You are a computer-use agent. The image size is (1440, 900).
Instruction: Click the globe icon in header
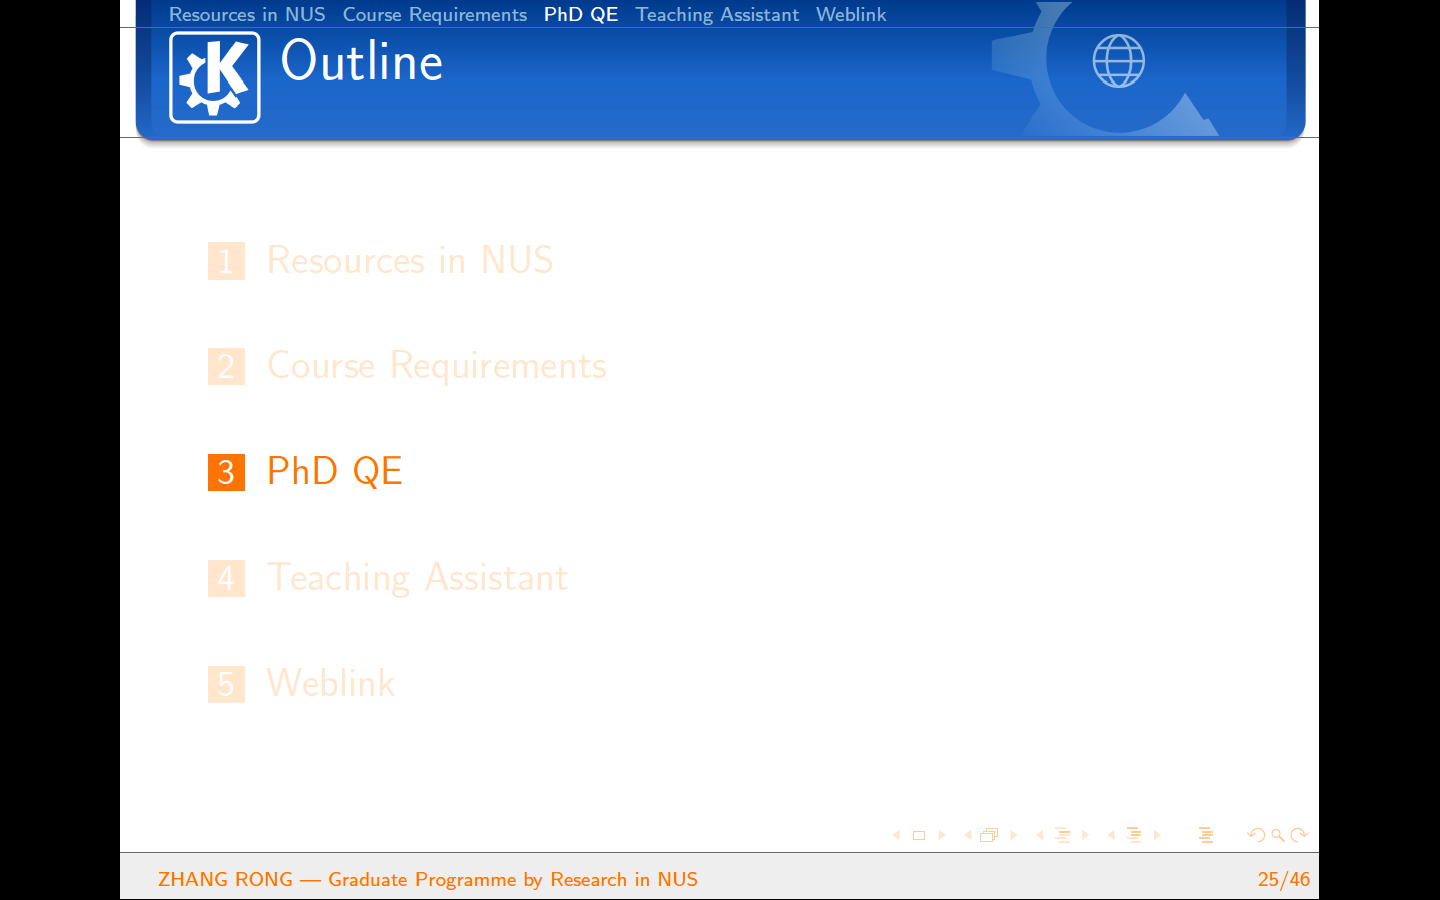pyautogui.click(x=1118, y=61)
